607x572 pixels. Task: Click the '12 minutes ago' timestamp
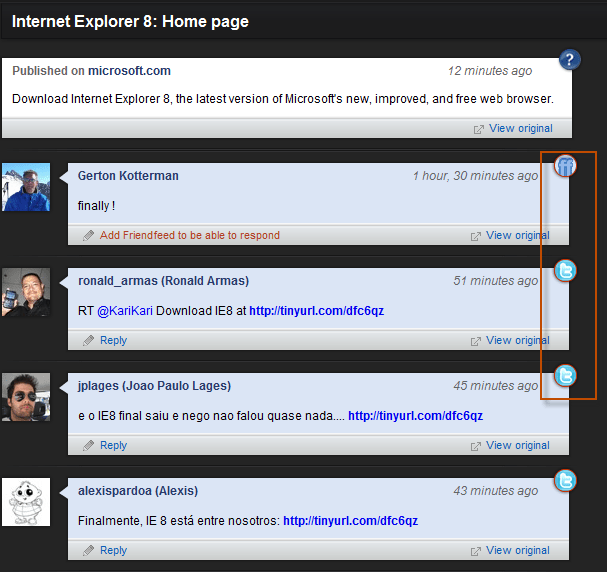tap(490, 71)
